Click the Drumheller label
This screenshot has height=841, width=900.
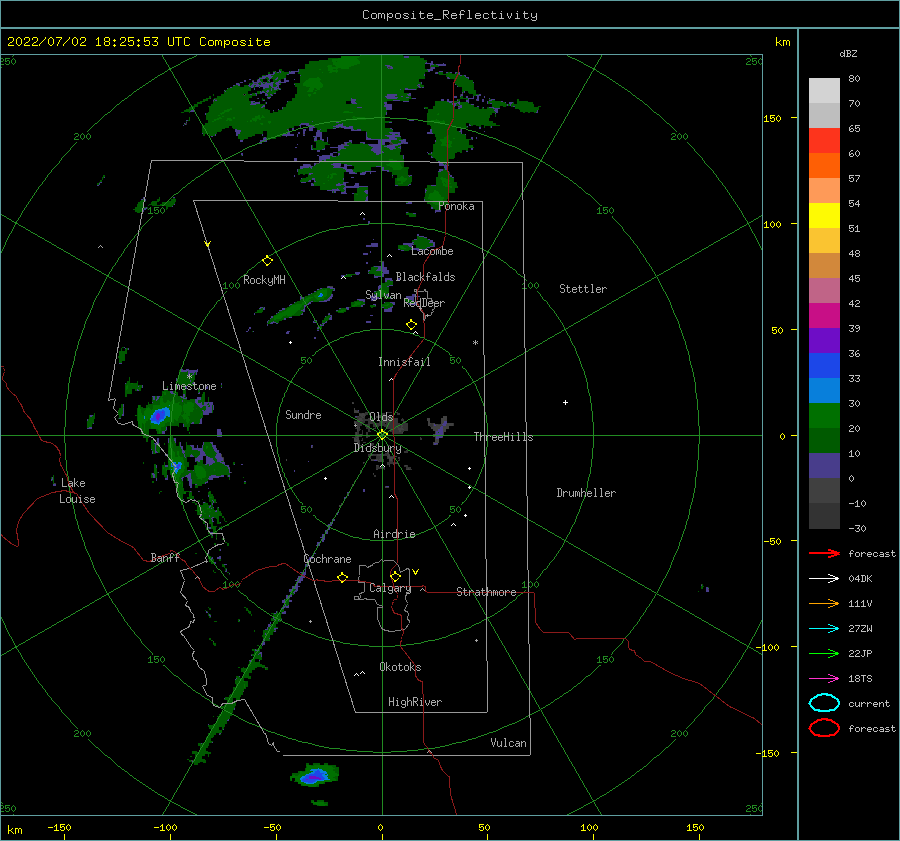tap(586, 493)
